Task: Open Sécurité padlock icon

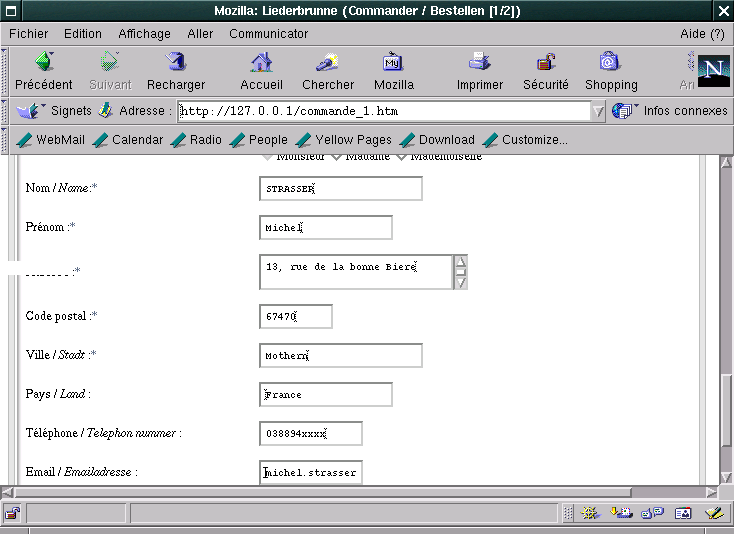Action: pyautogui.click(x=545, y=63)
